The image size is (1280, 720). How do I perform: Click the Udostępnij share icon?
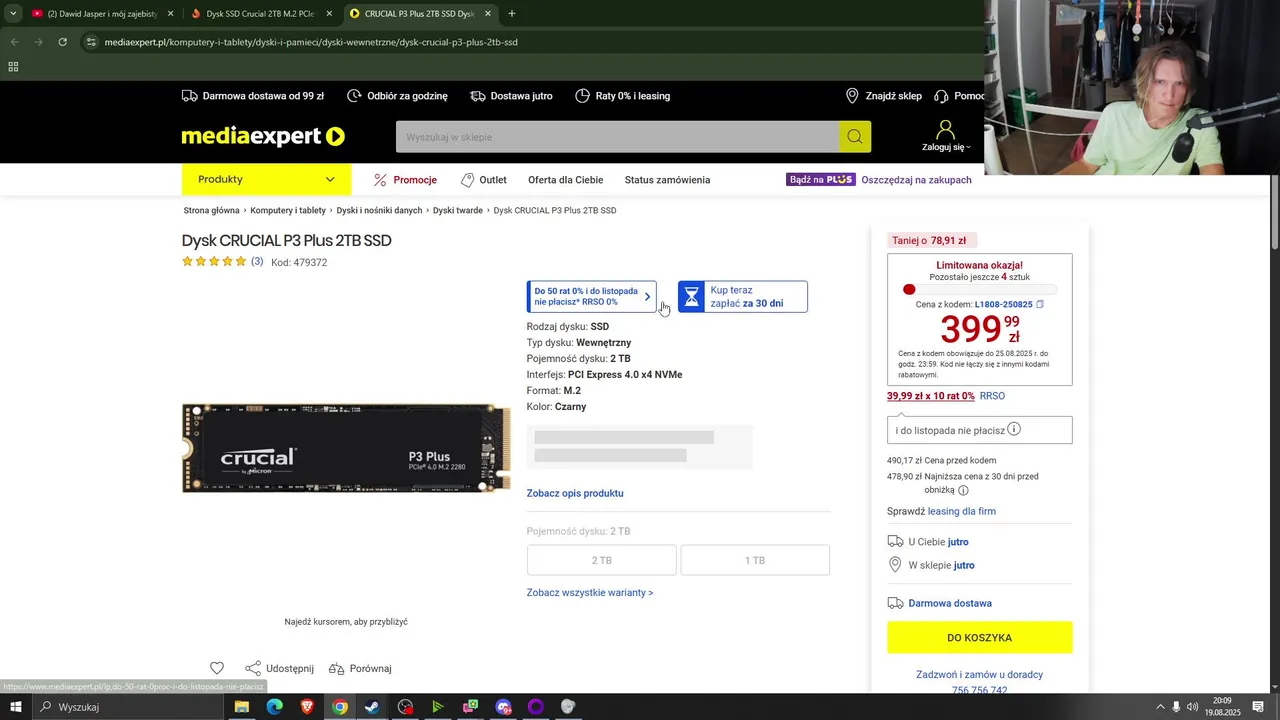(x=253, y=668)
